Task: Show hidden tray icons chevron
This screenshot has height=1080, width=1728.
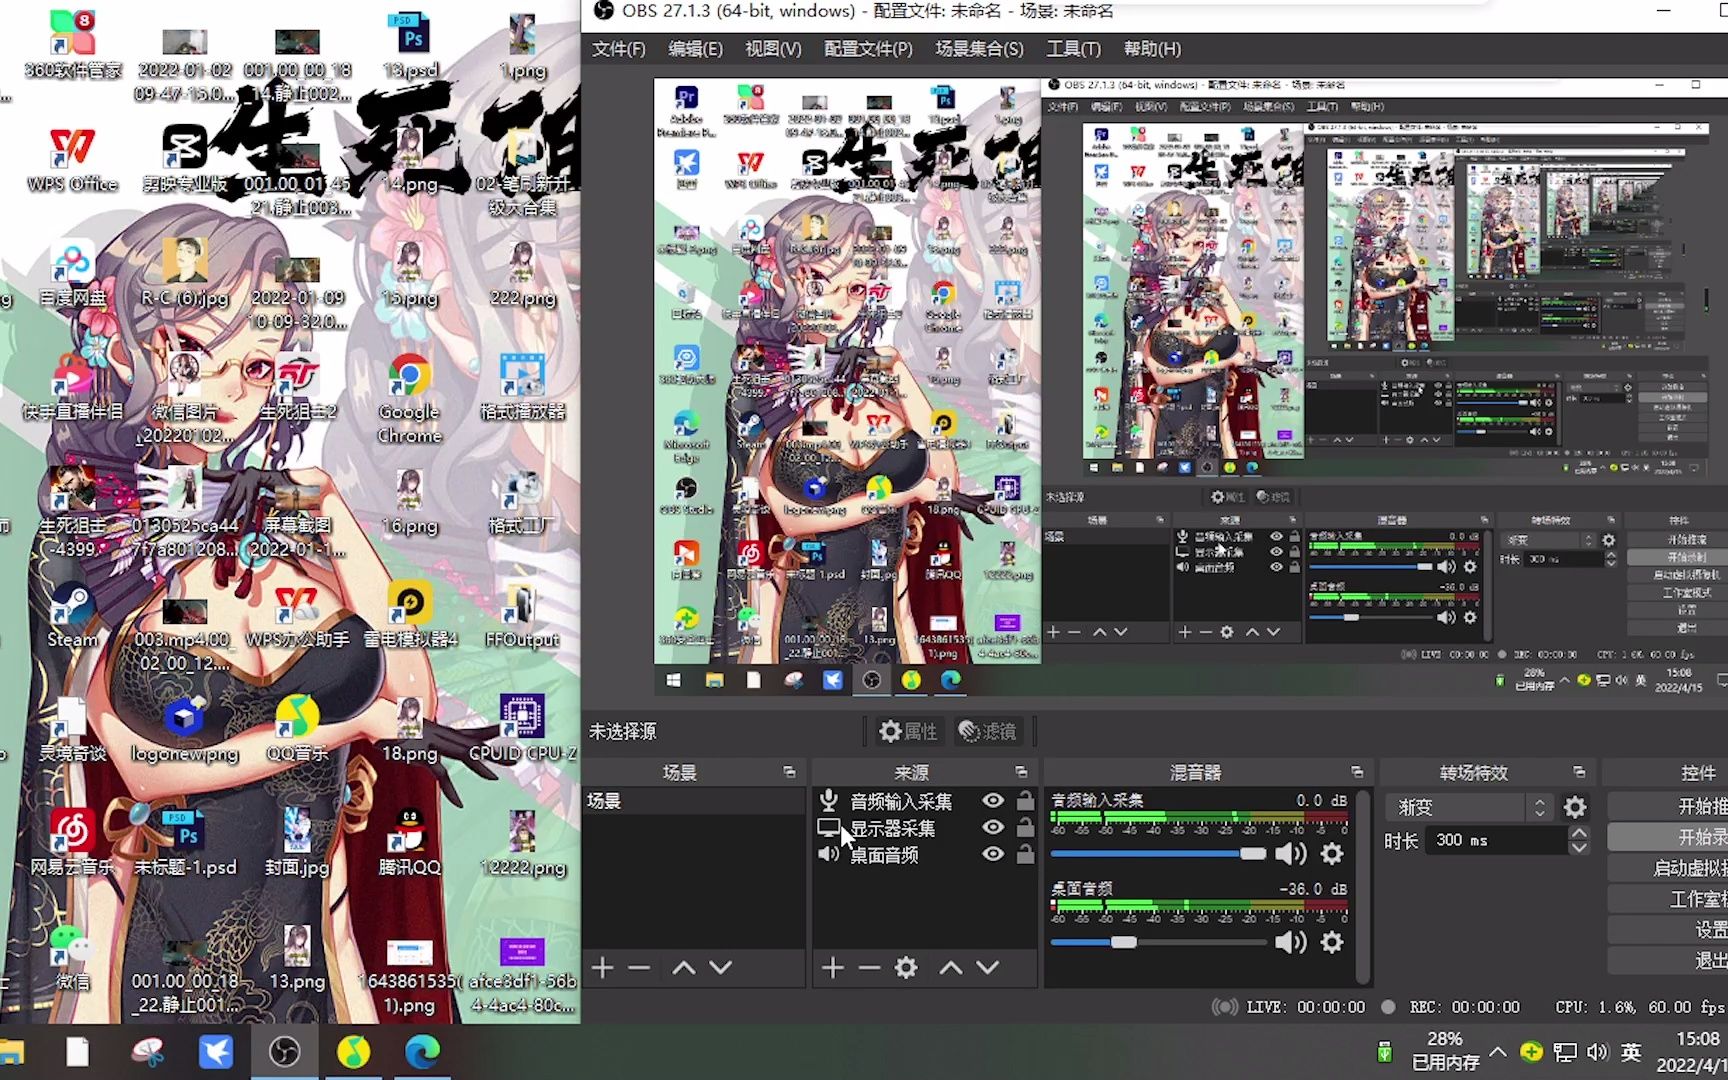Action: (x=1497, y=1052)
